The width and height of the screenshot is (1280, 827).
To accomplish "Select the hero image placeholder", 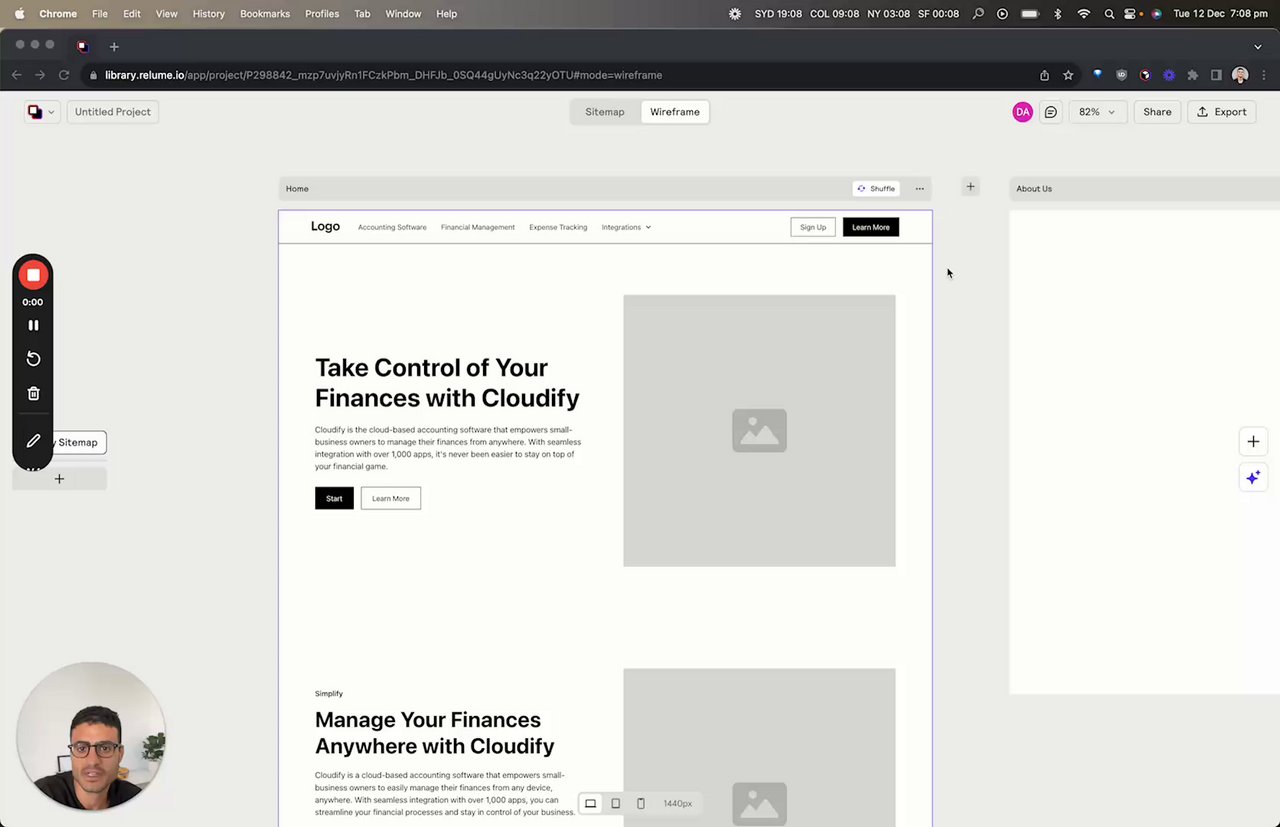I will (x=759, y=430).
